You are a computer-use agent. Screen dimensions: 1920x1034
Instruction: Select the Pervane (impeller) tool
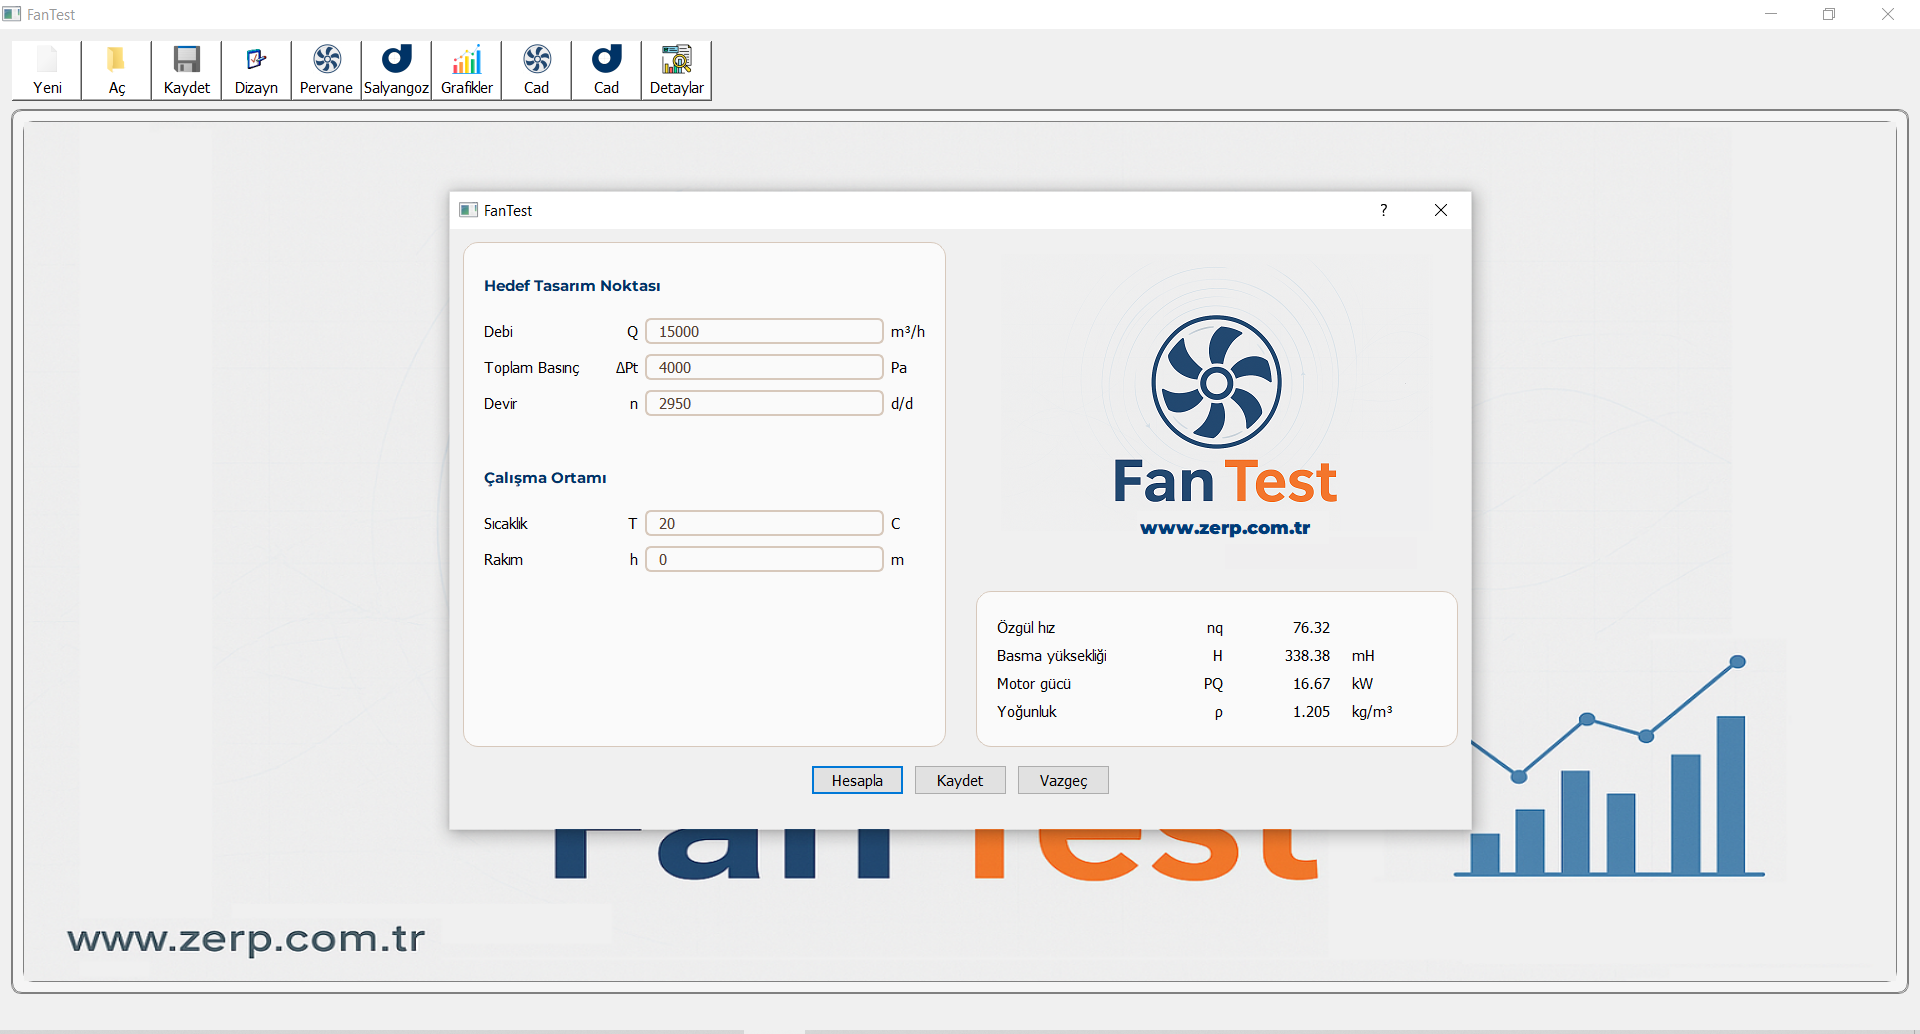(326, 68)
